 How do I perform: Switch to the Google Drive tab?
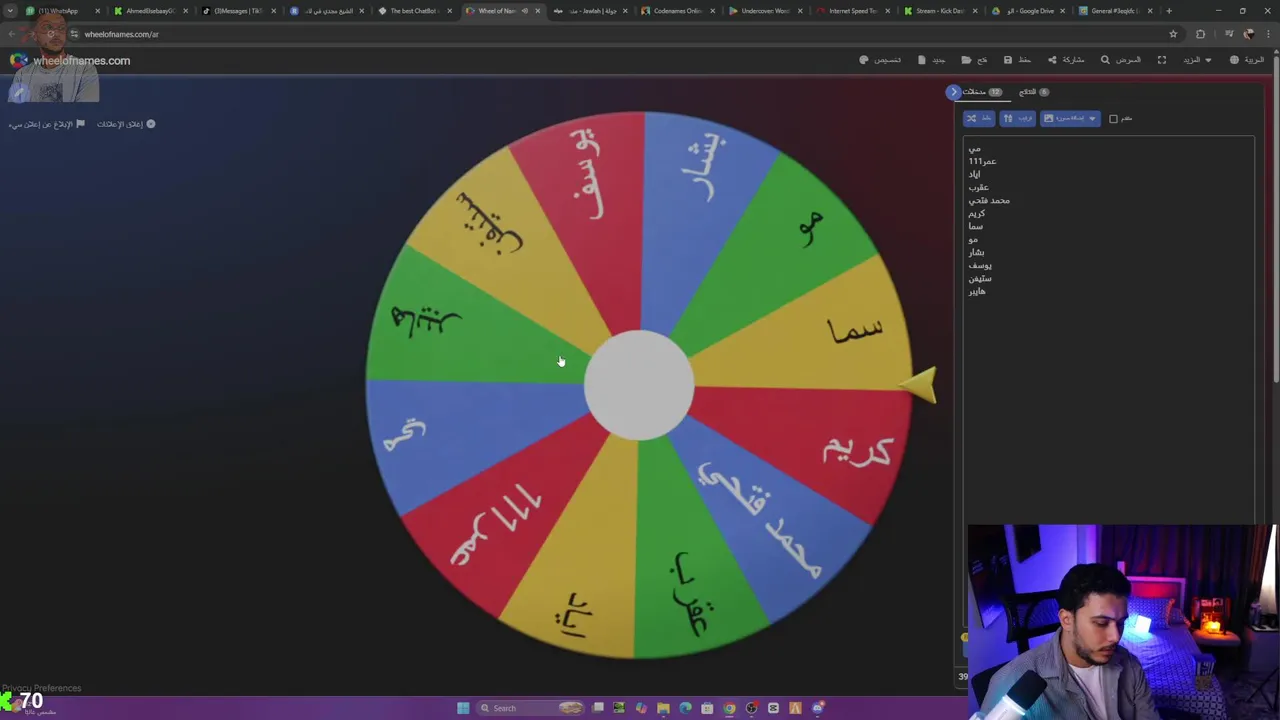click(1028, 11)
